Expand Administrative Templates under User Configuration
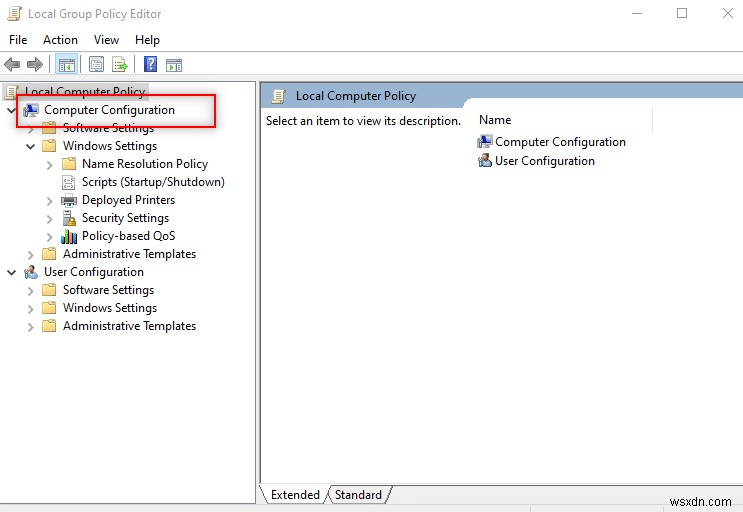 pos(30,327)
